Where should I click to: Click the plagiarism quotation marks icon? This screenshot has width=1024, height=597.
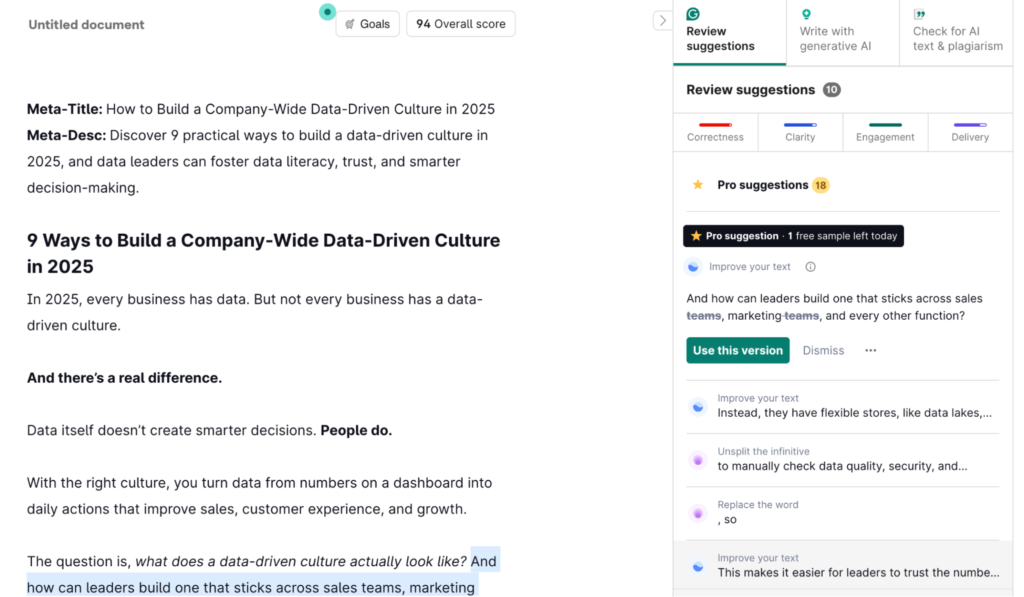click(x=920, y=14)
